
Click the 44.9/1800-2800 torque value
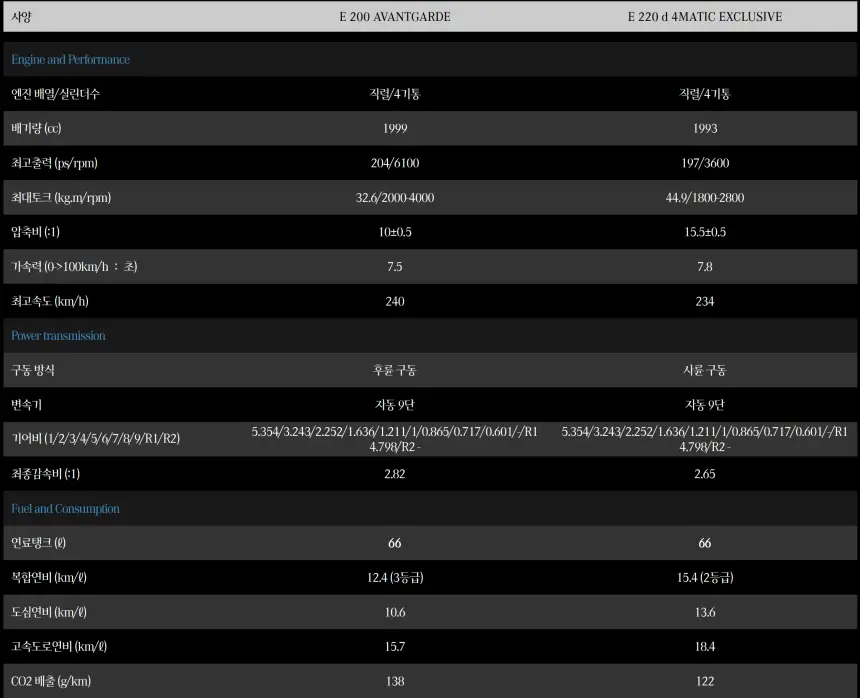tap(705, 197)
